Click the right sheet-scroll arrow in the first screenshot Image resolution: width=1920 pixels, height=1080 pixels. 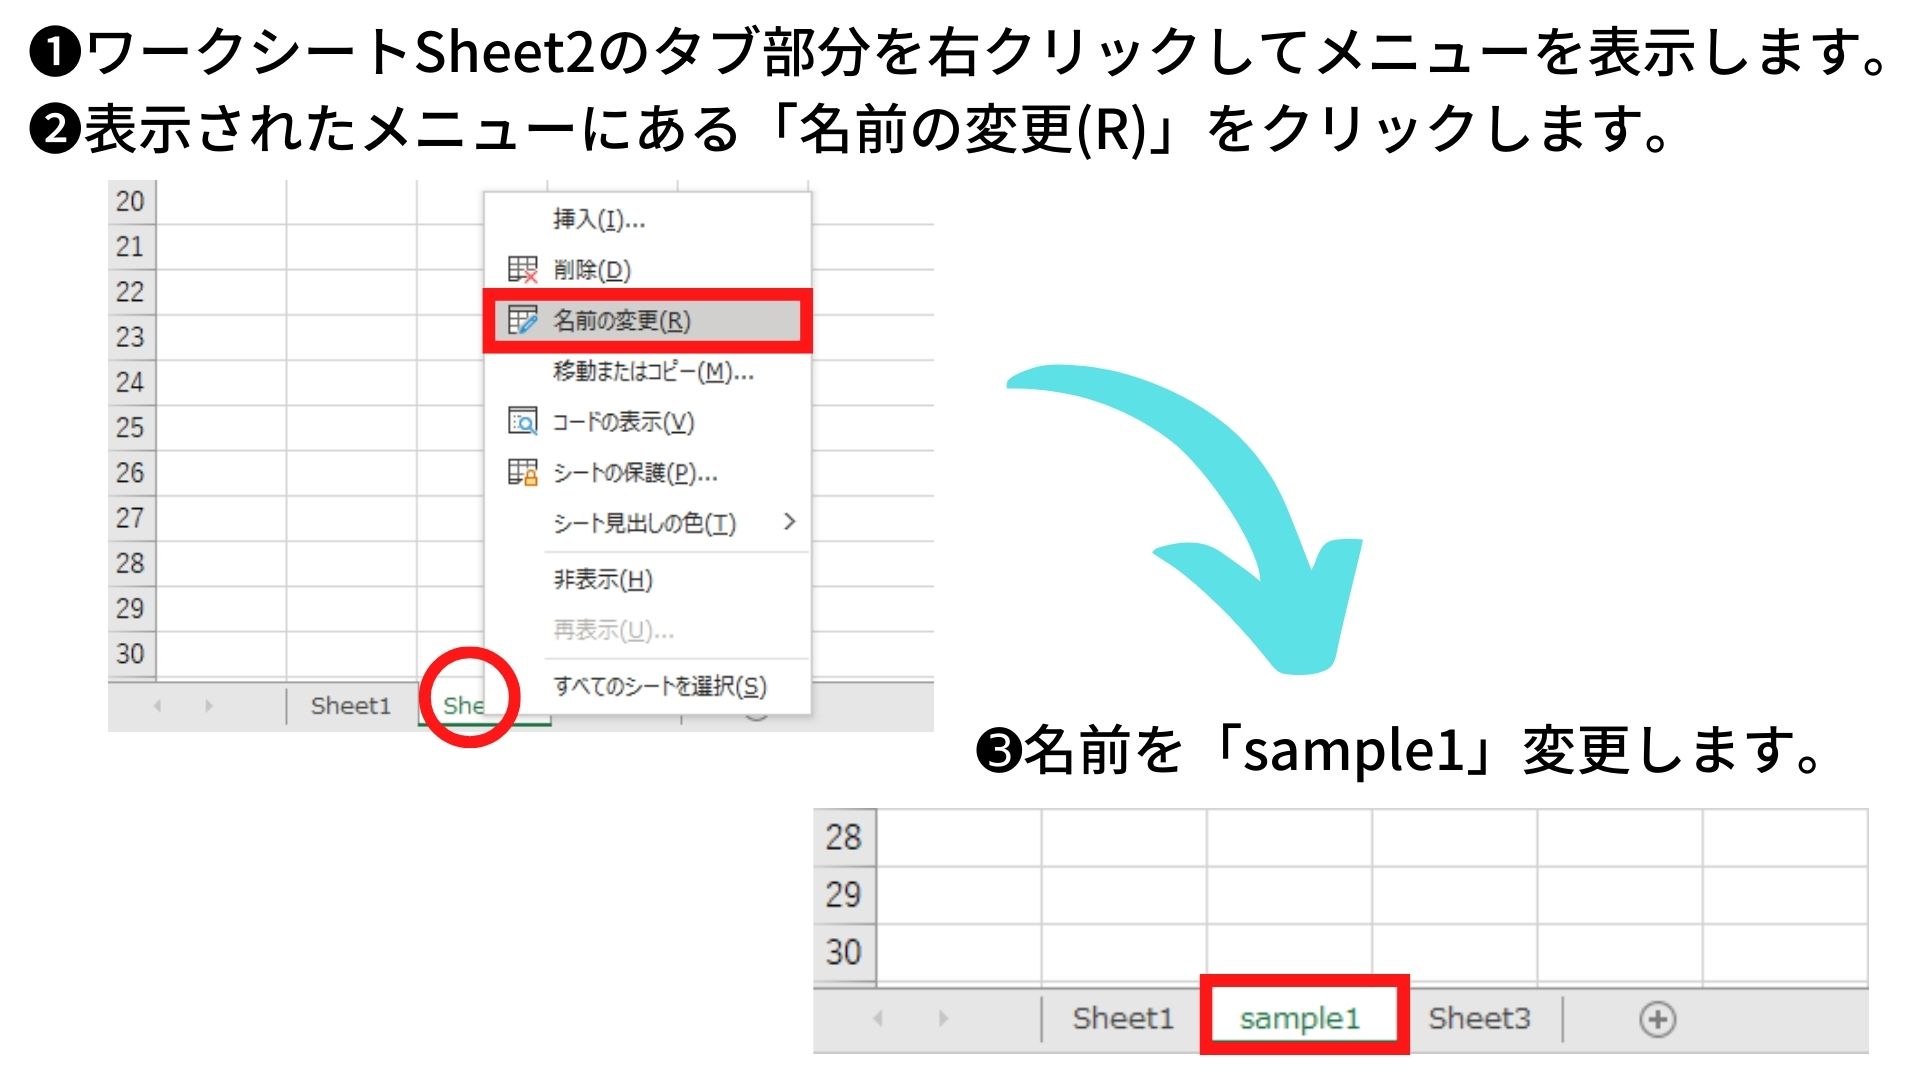point(207,705)
